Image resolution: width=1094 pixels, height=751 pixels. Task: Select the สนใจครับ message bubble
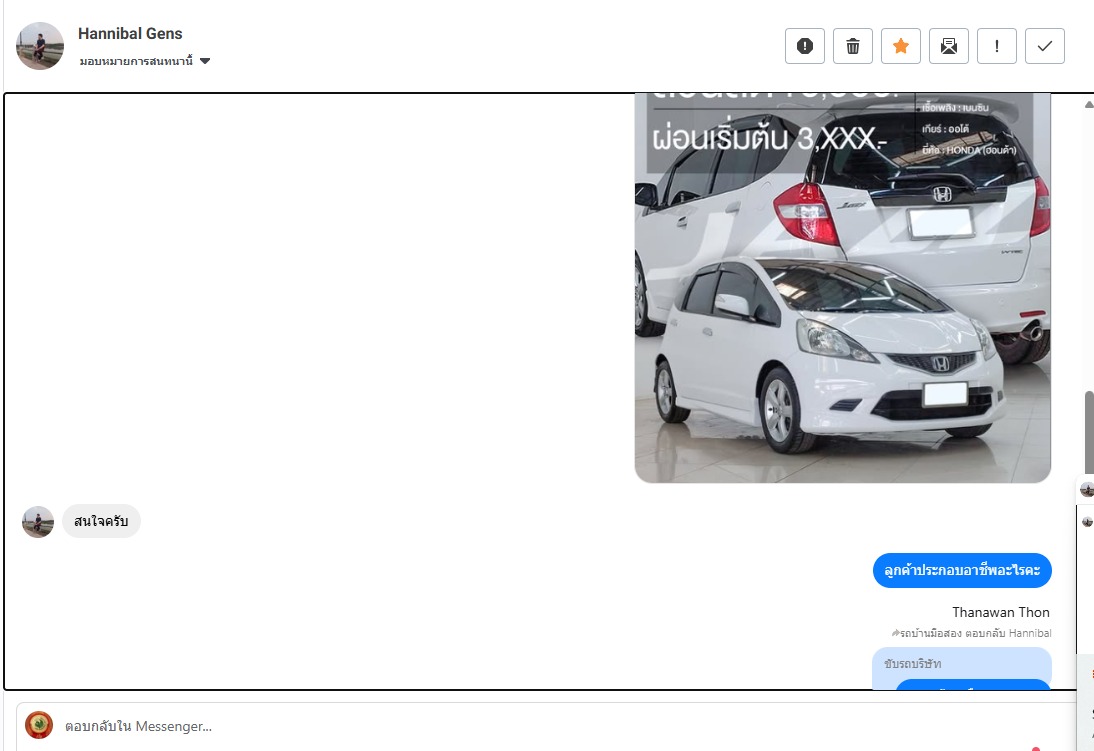[x=101, y=521]
